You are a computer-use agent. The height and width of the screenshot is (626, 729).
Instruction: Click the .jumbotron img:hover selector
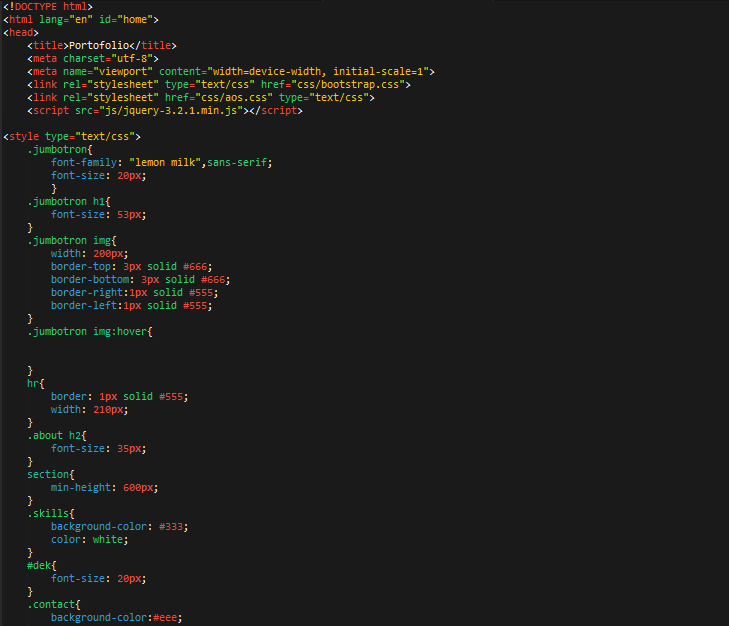click(x=89, y=332)
